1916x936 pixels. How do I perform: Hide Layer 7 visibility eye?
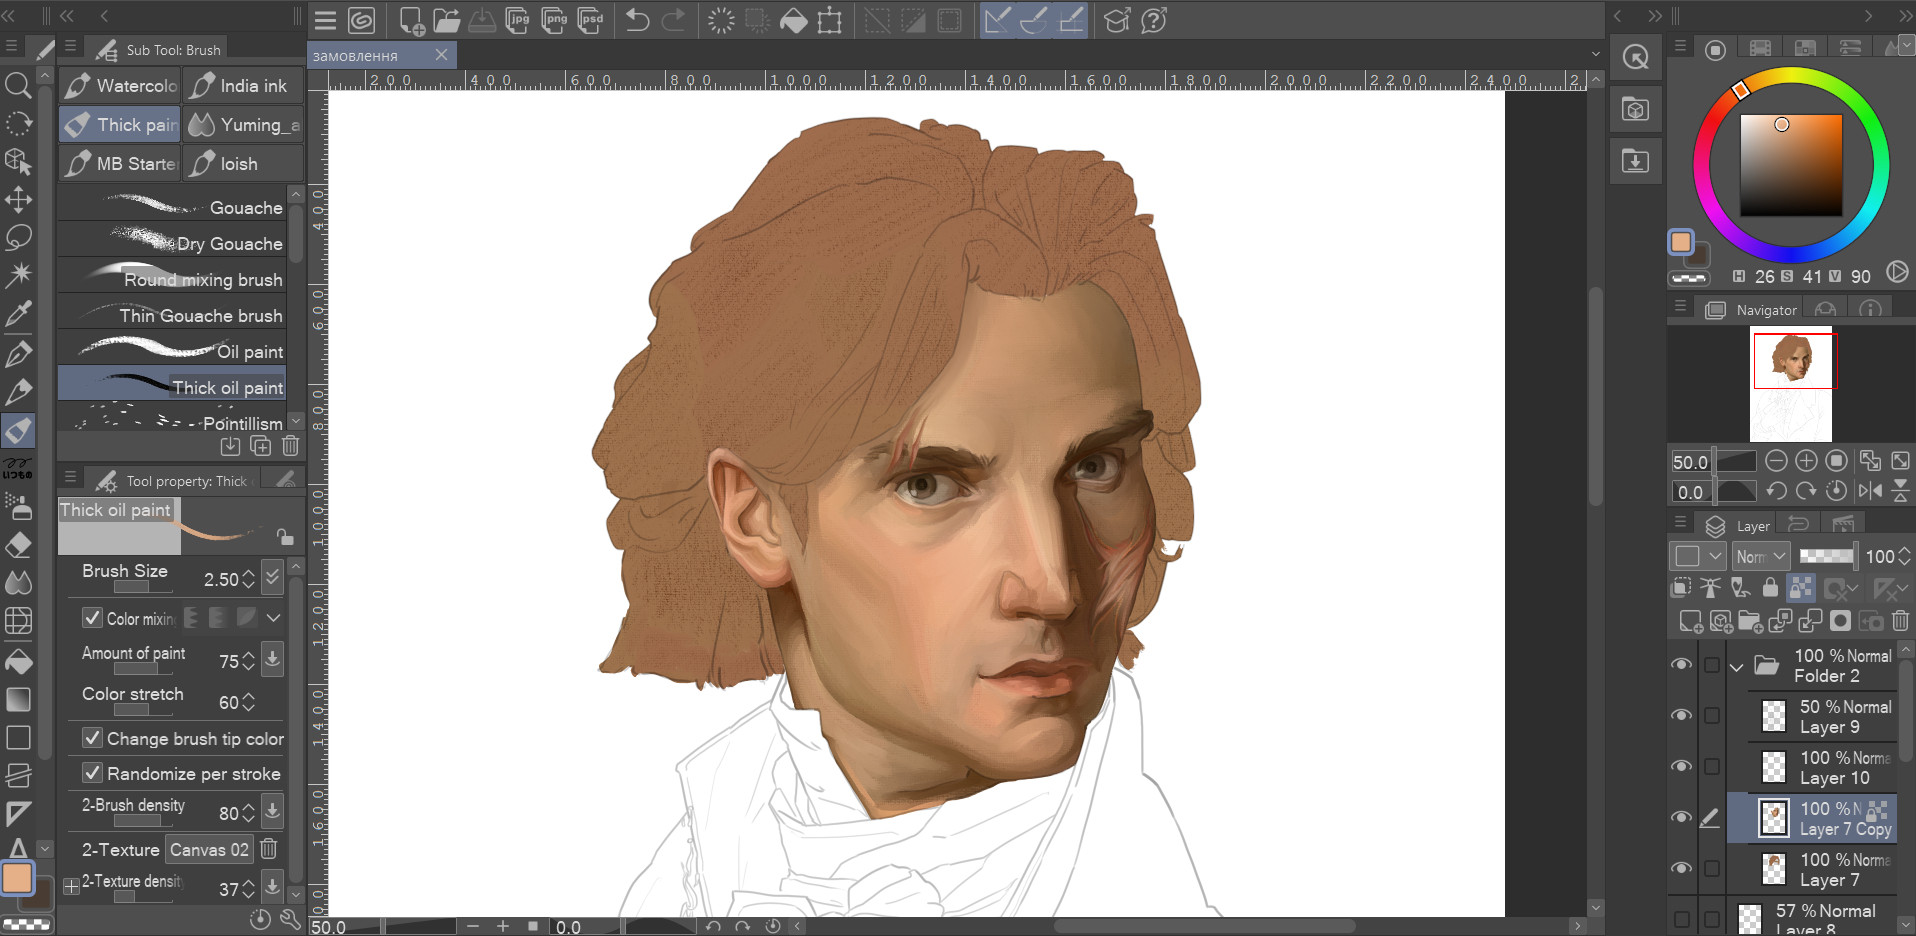(1681, 869)
